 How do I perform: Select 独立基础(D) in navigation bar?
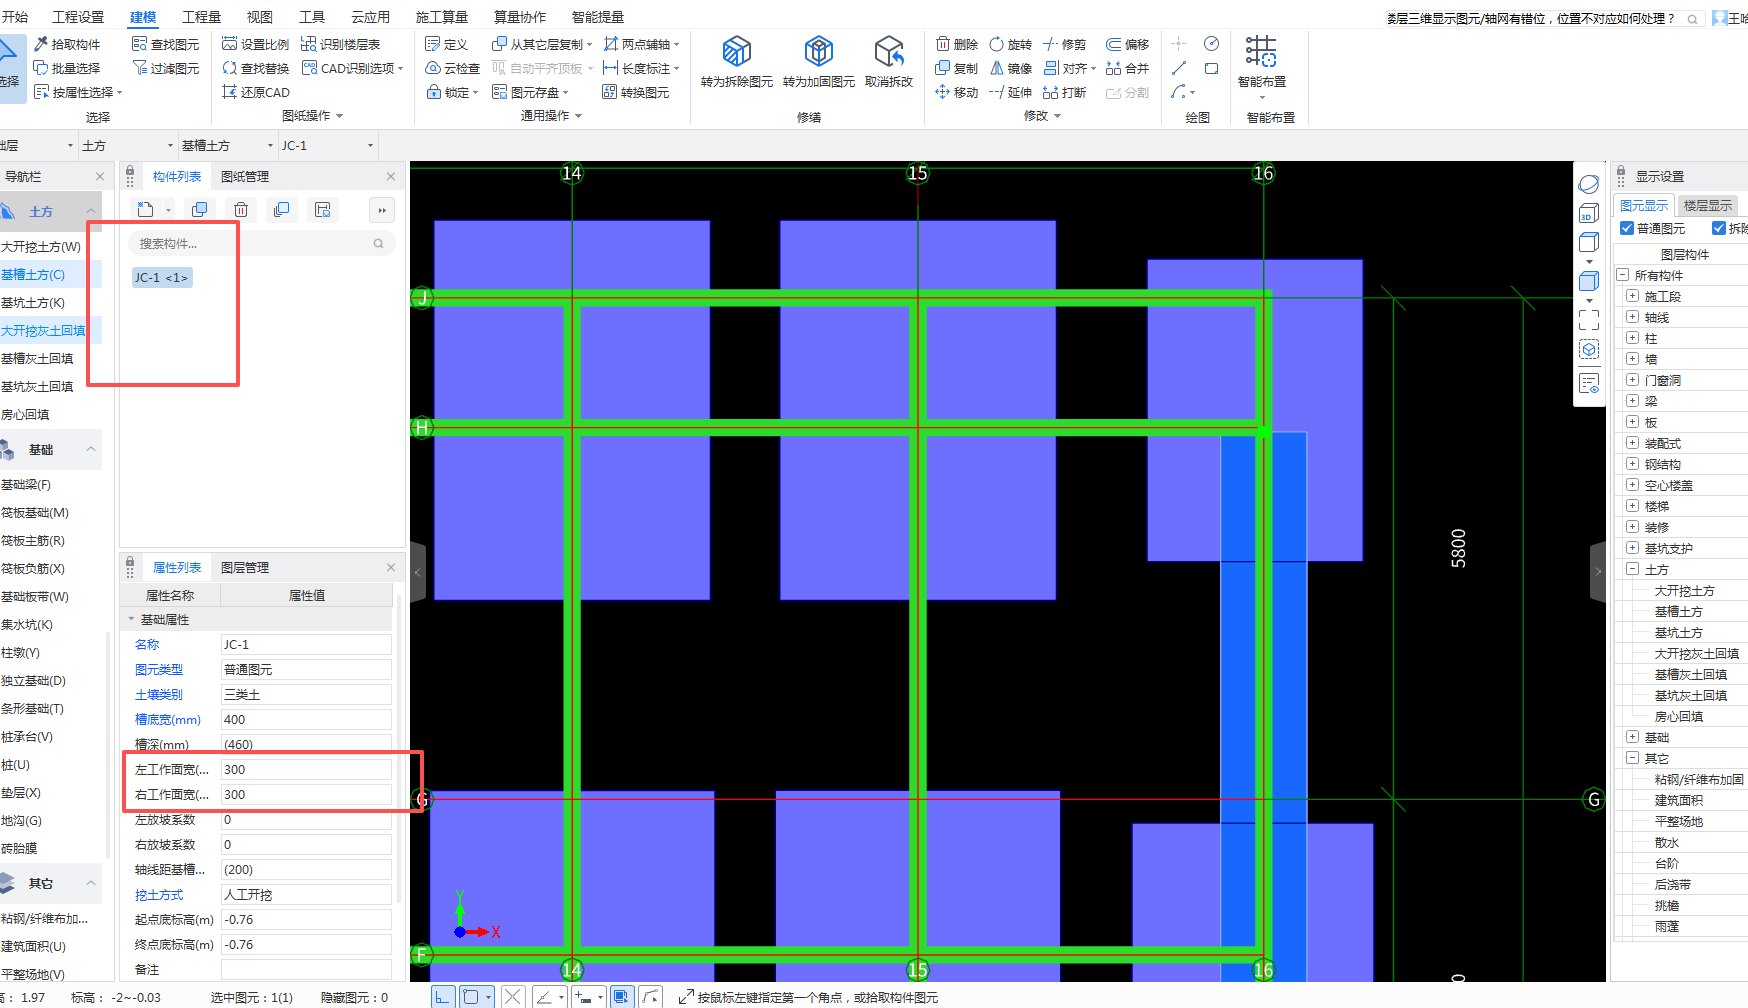pyautogui.click(x=33, y=680)
